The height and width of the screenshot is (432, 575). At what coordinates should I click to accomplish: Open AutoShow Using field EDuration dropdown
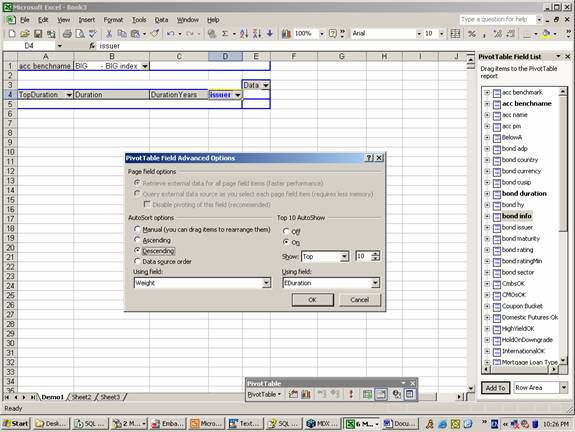click(x=375, y=283)
